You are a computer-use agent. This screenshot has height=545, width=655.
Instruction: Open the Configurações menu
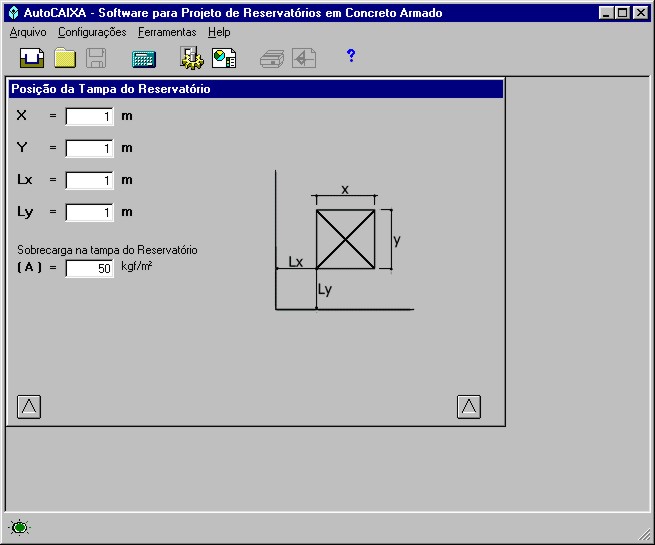92,32
